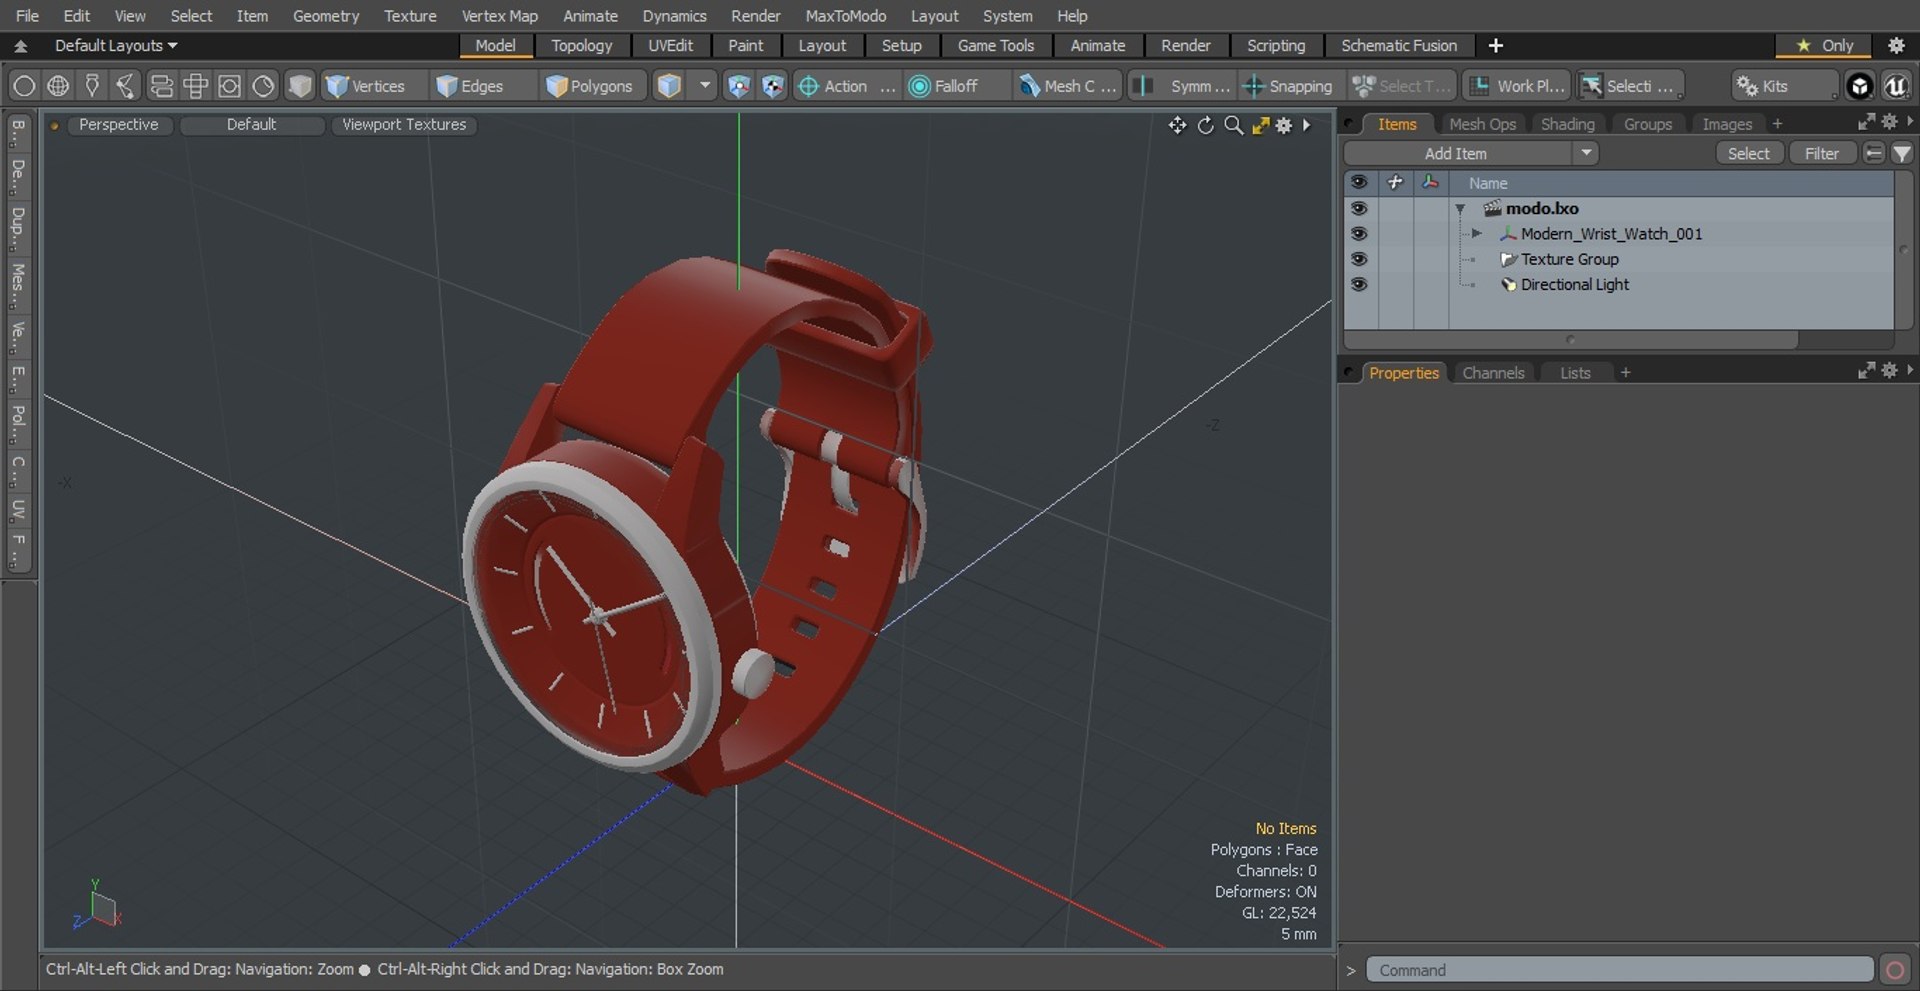The image size is (1920, 991).
Task: Select the pen tool icon
Action: pos(92,86)
